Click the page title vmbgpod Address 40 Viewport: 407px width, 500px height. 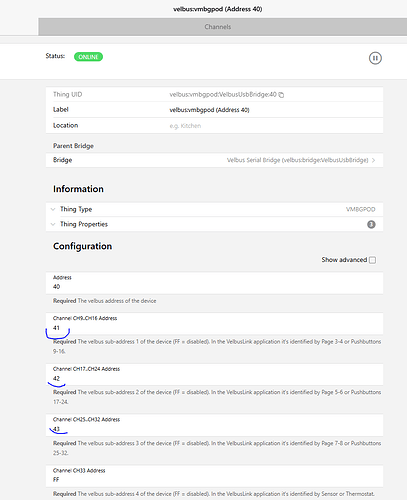pos(218,9)
